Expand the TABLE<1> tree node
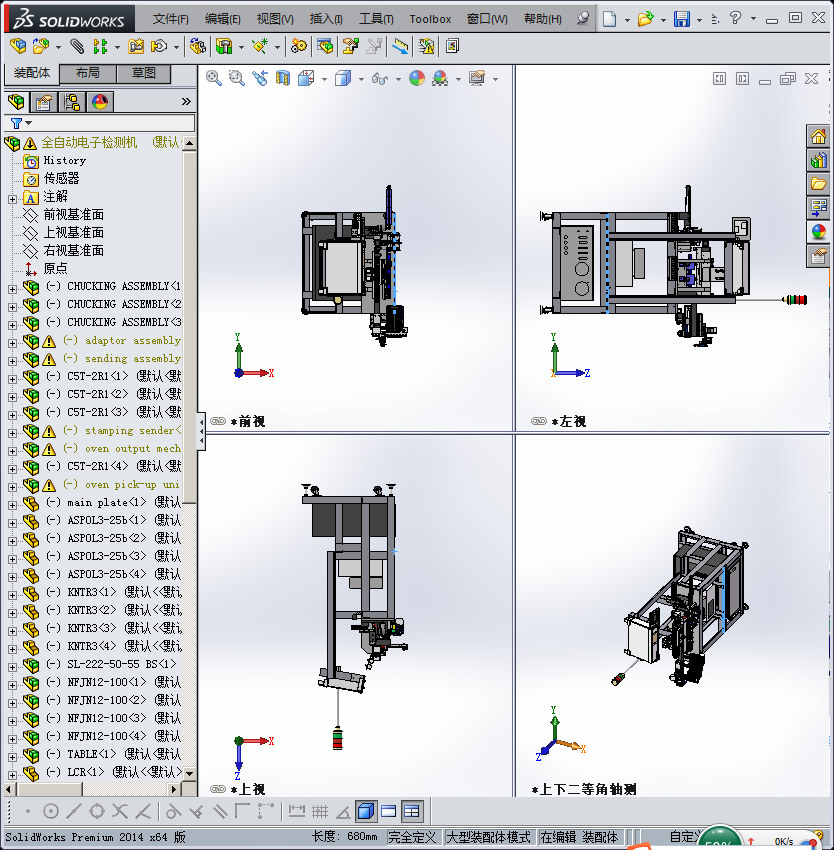This screenshot has height=850, width=834. click(12, 756)
